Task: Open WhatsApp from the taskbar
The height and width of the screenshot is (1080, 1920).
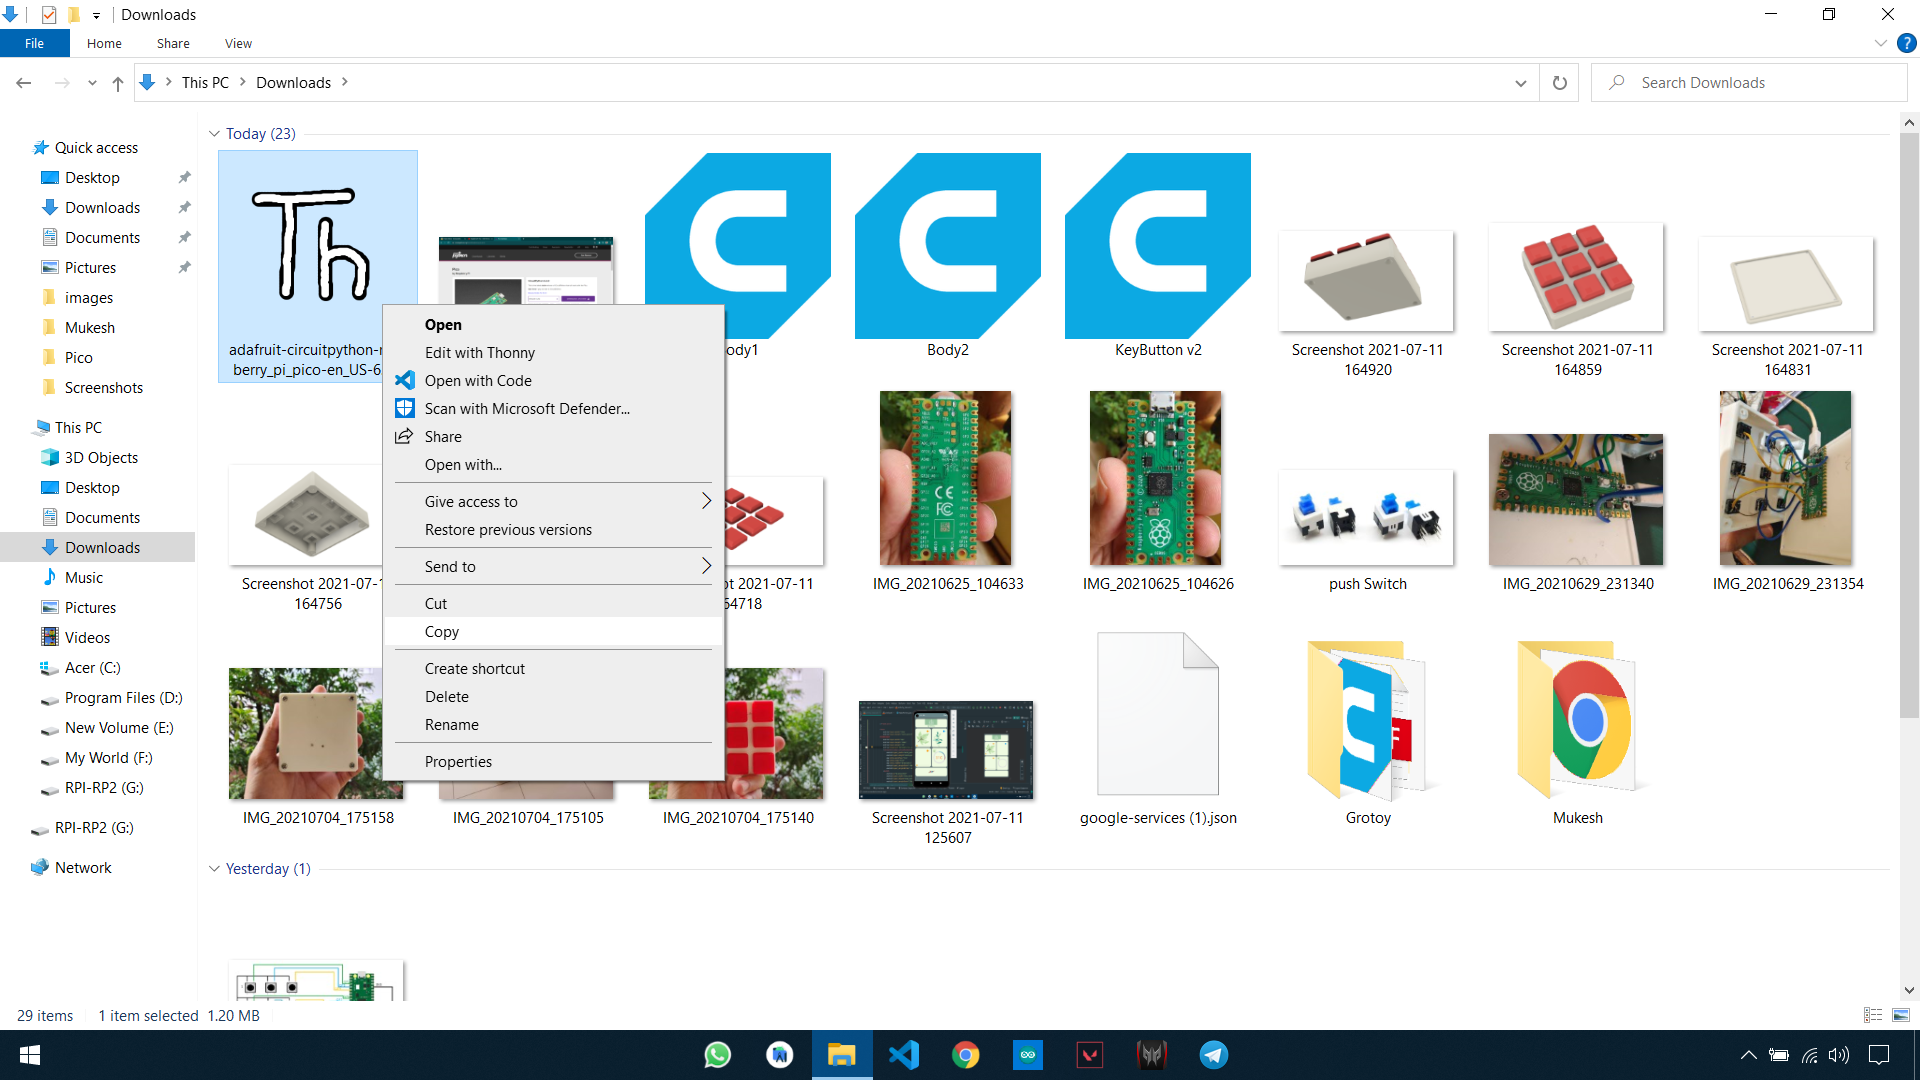Action: pos(717,1055)
